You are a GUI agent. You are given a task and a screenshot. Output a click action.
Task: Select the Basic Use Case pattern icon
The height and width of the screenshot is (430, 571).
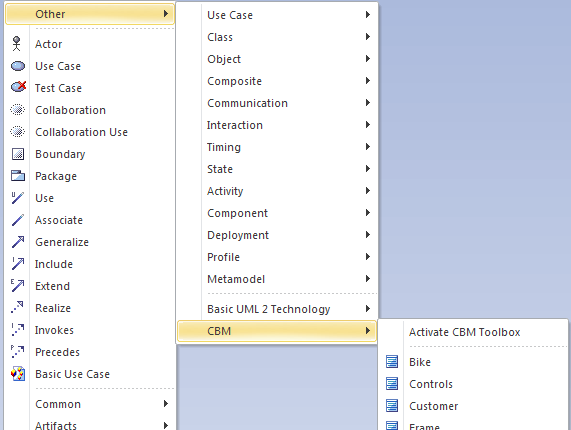pyautogui.click(x=17, y=374)
